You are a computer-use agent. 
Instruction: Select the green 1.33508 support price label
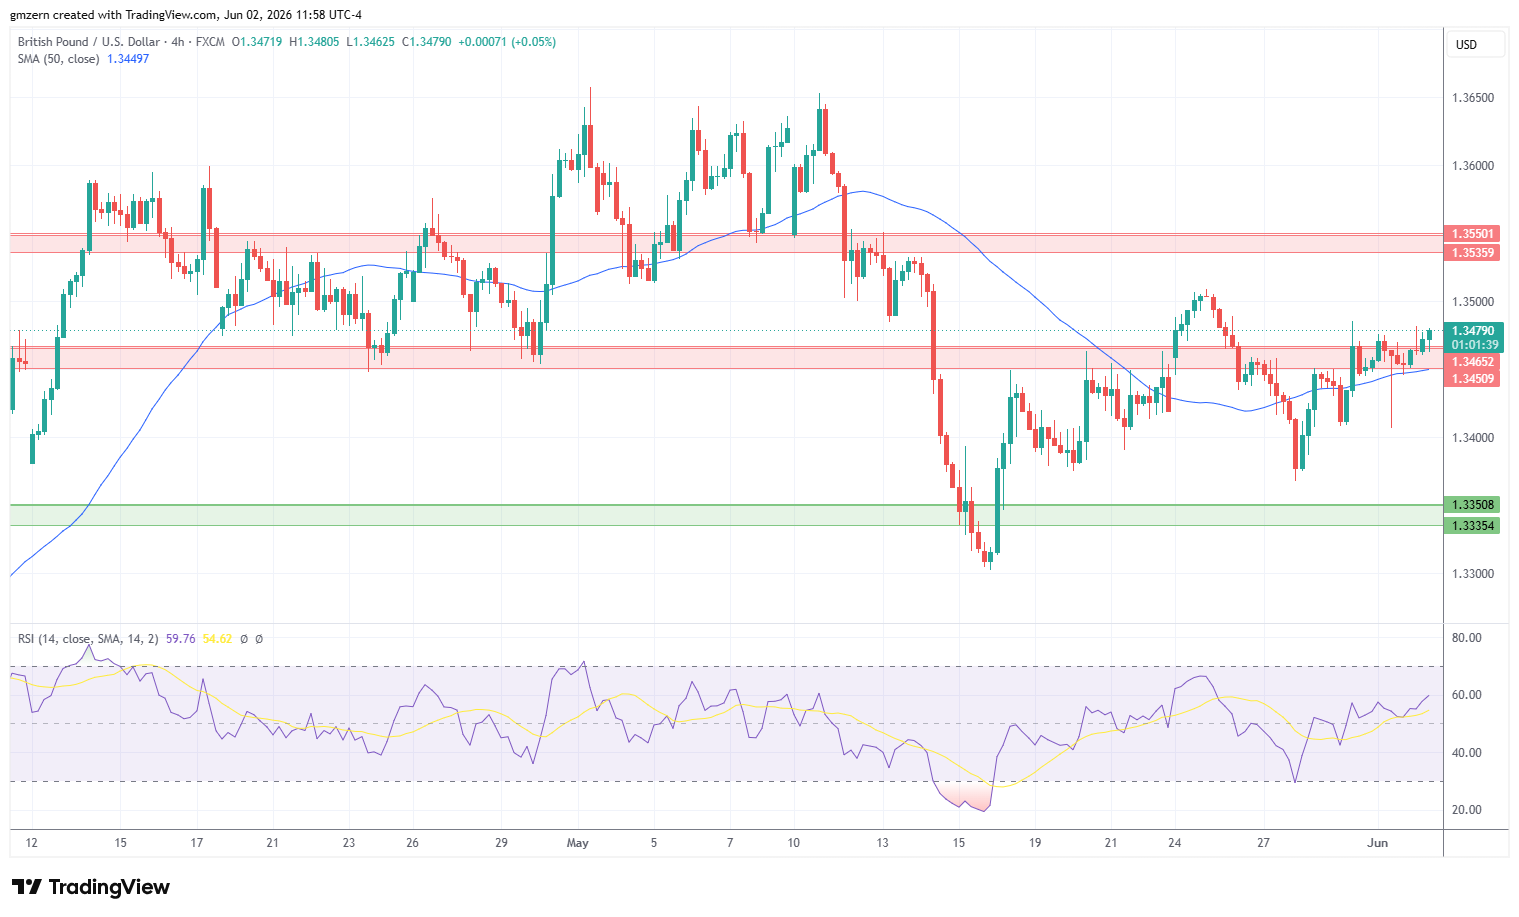pyautogui.click(x=1472, y=505)
